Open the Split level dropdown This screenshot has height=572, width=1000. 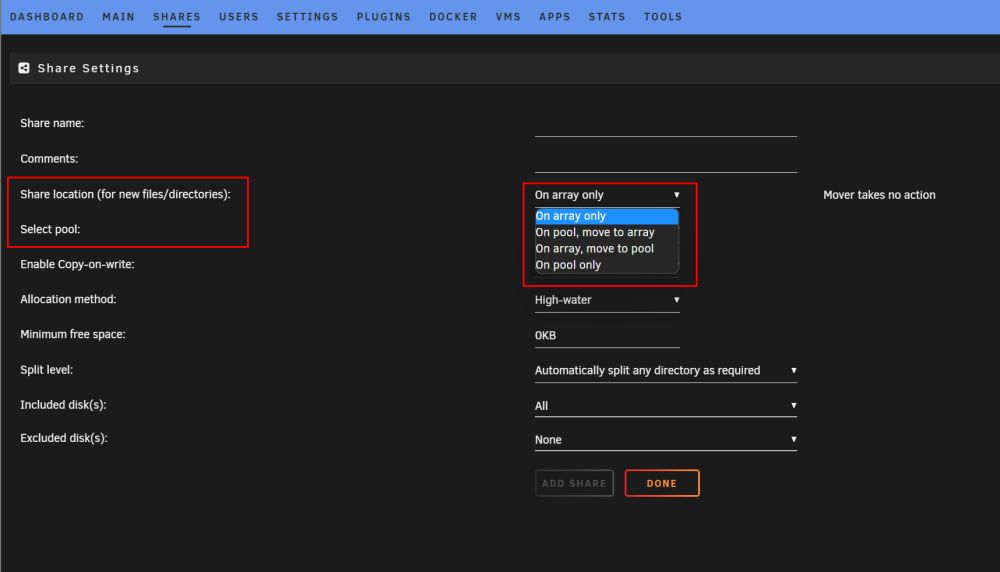pos(666,370)
